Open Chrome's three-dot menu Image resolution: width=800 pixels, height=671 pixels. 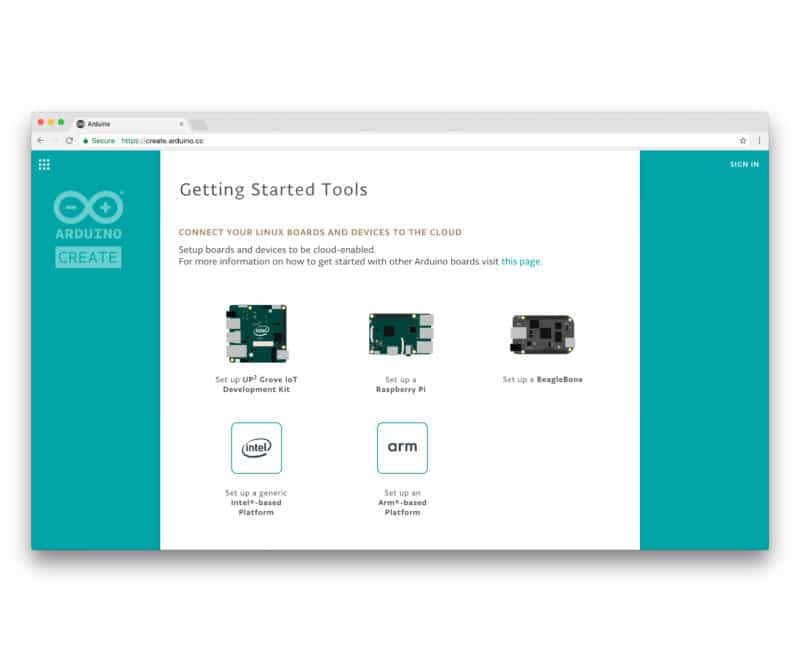(759, 141)
